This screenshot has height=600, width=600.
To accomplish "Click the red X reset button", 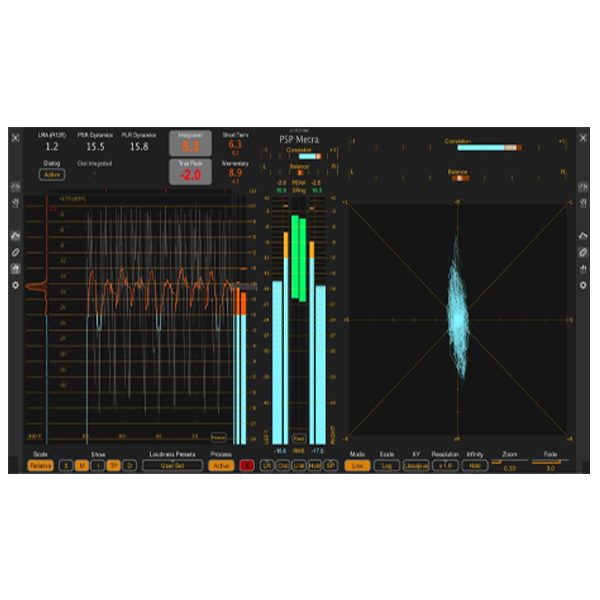I will tap(246, 465).
